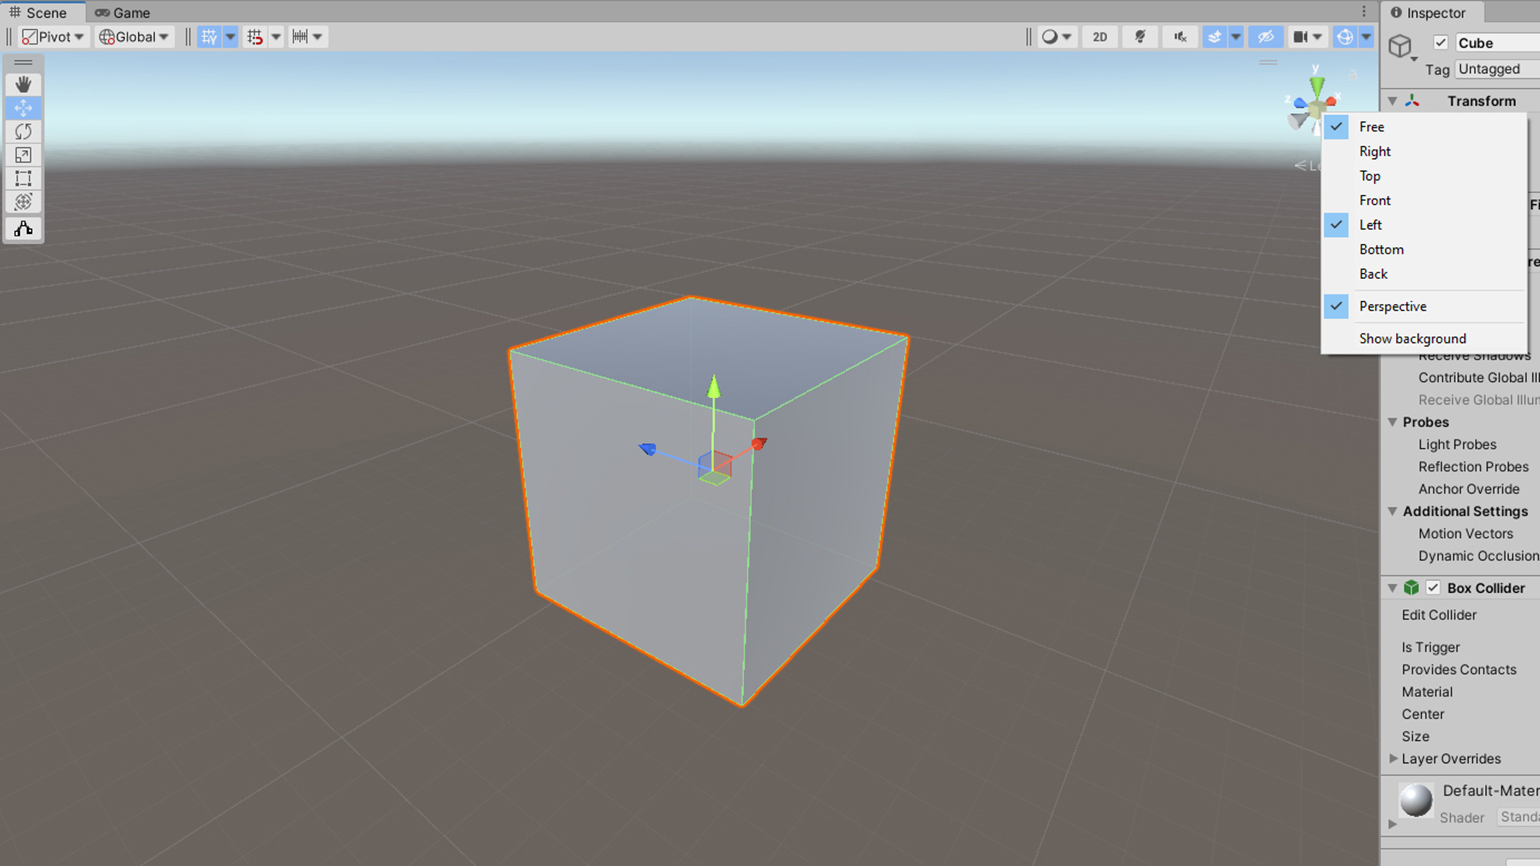
Task: Expand Layer Overrides in Box Collider
Action: [1393, 759]
